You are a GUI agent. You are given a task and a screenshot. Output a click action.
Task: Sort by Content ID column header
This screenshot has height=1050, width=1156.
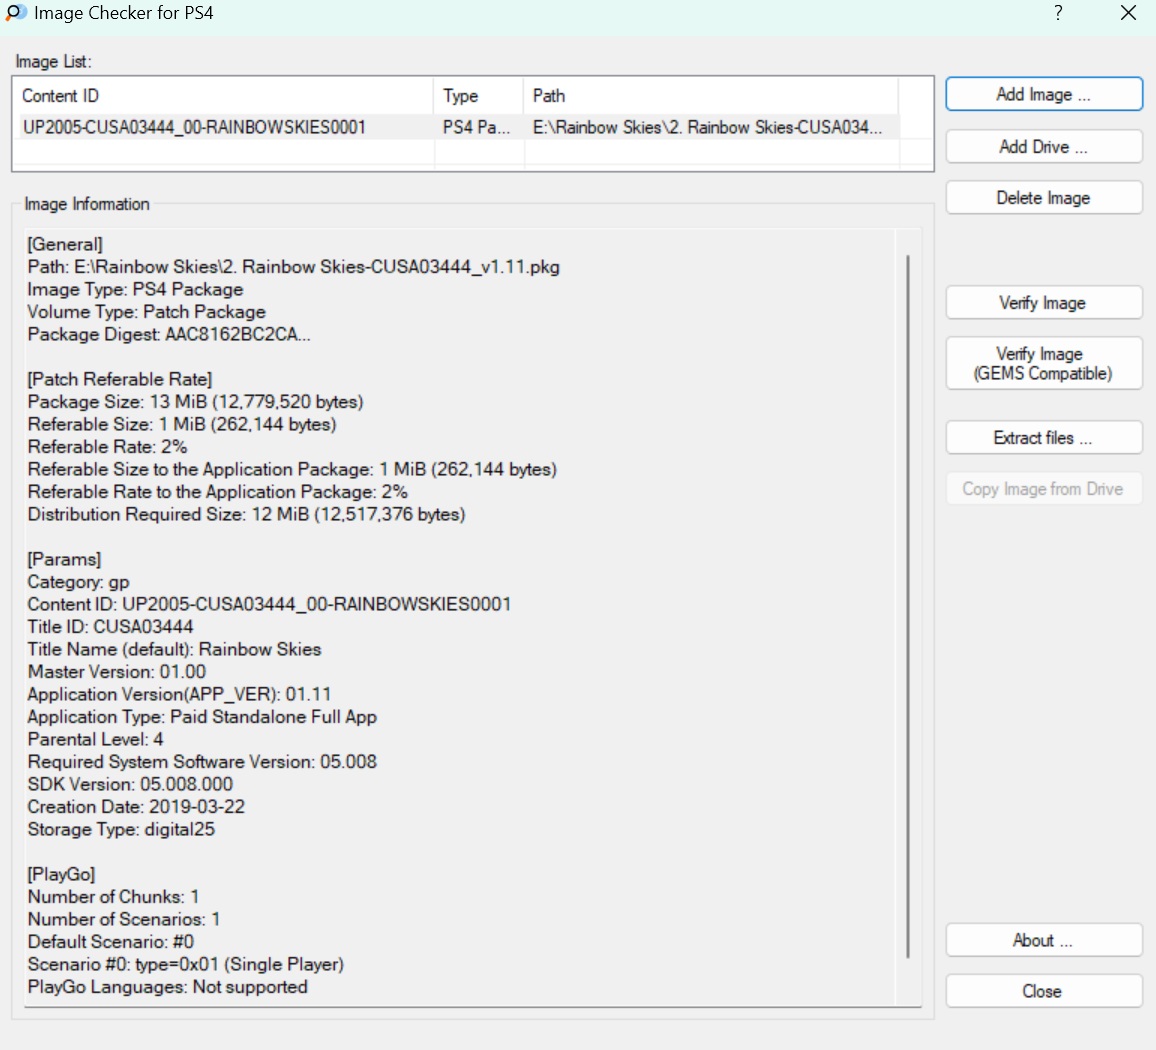223,96
